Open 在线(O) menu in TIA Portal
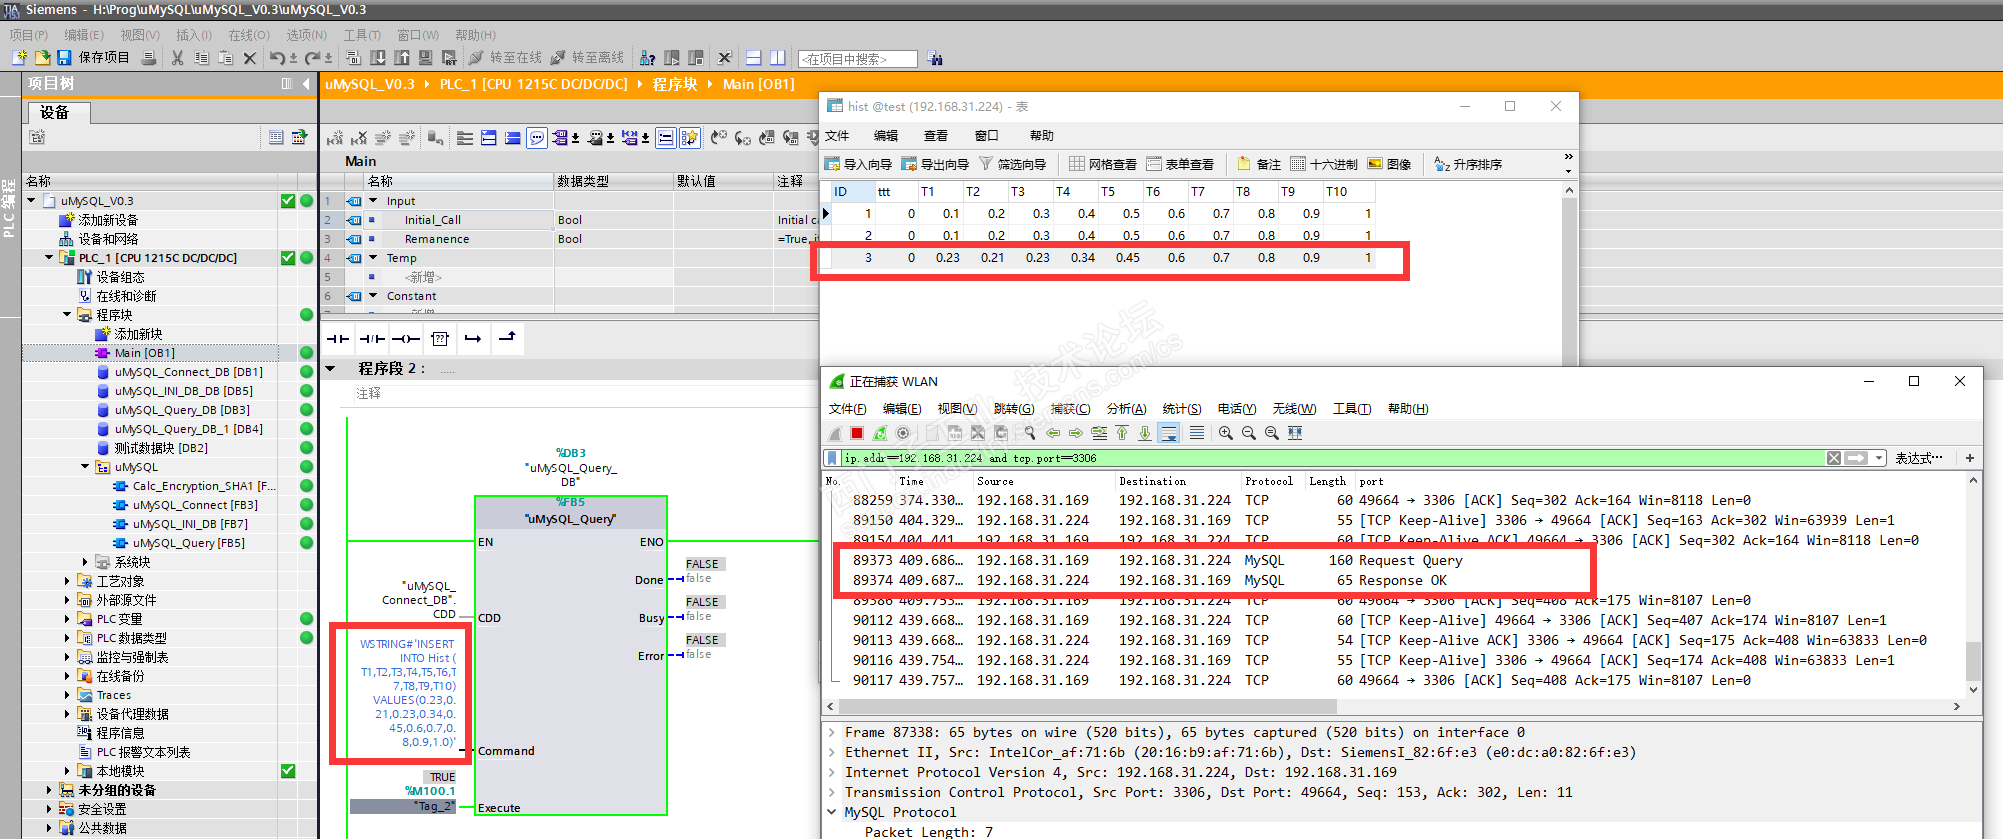This screenshot has width=2003, height=839. coord(249,35)
